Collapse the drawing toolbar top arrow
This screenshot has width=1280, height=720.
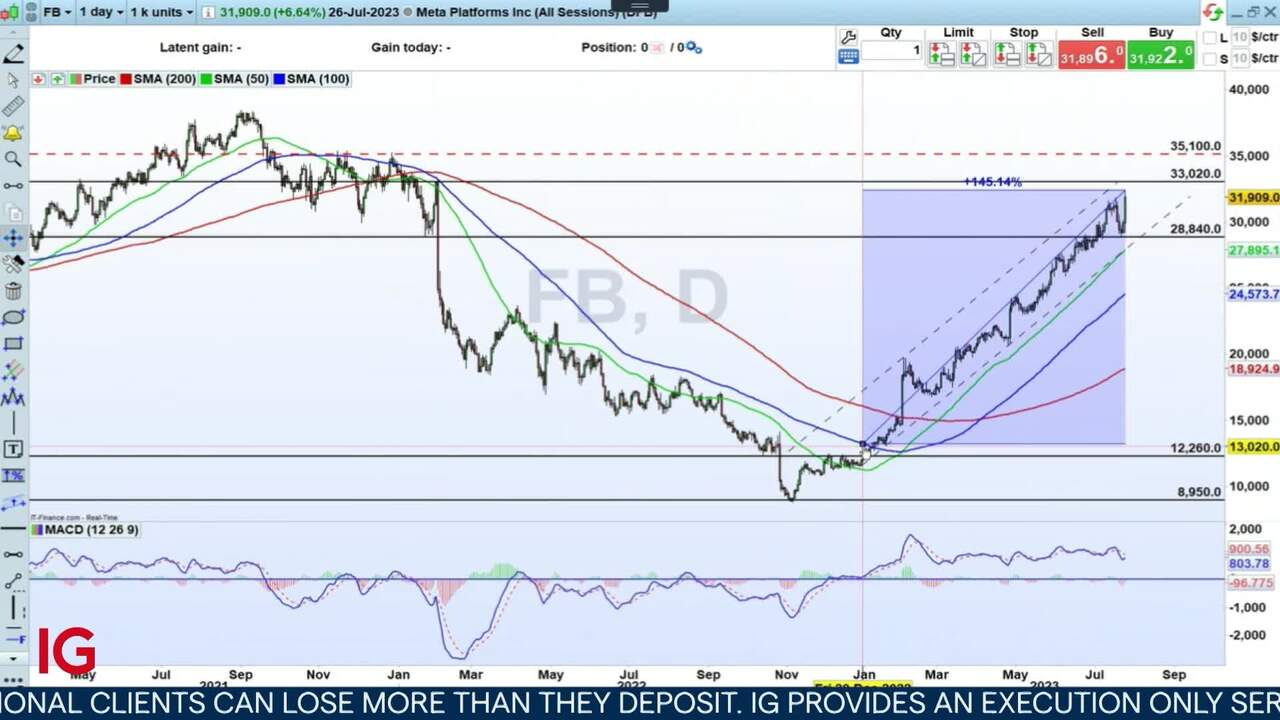[x=13, y=32]
